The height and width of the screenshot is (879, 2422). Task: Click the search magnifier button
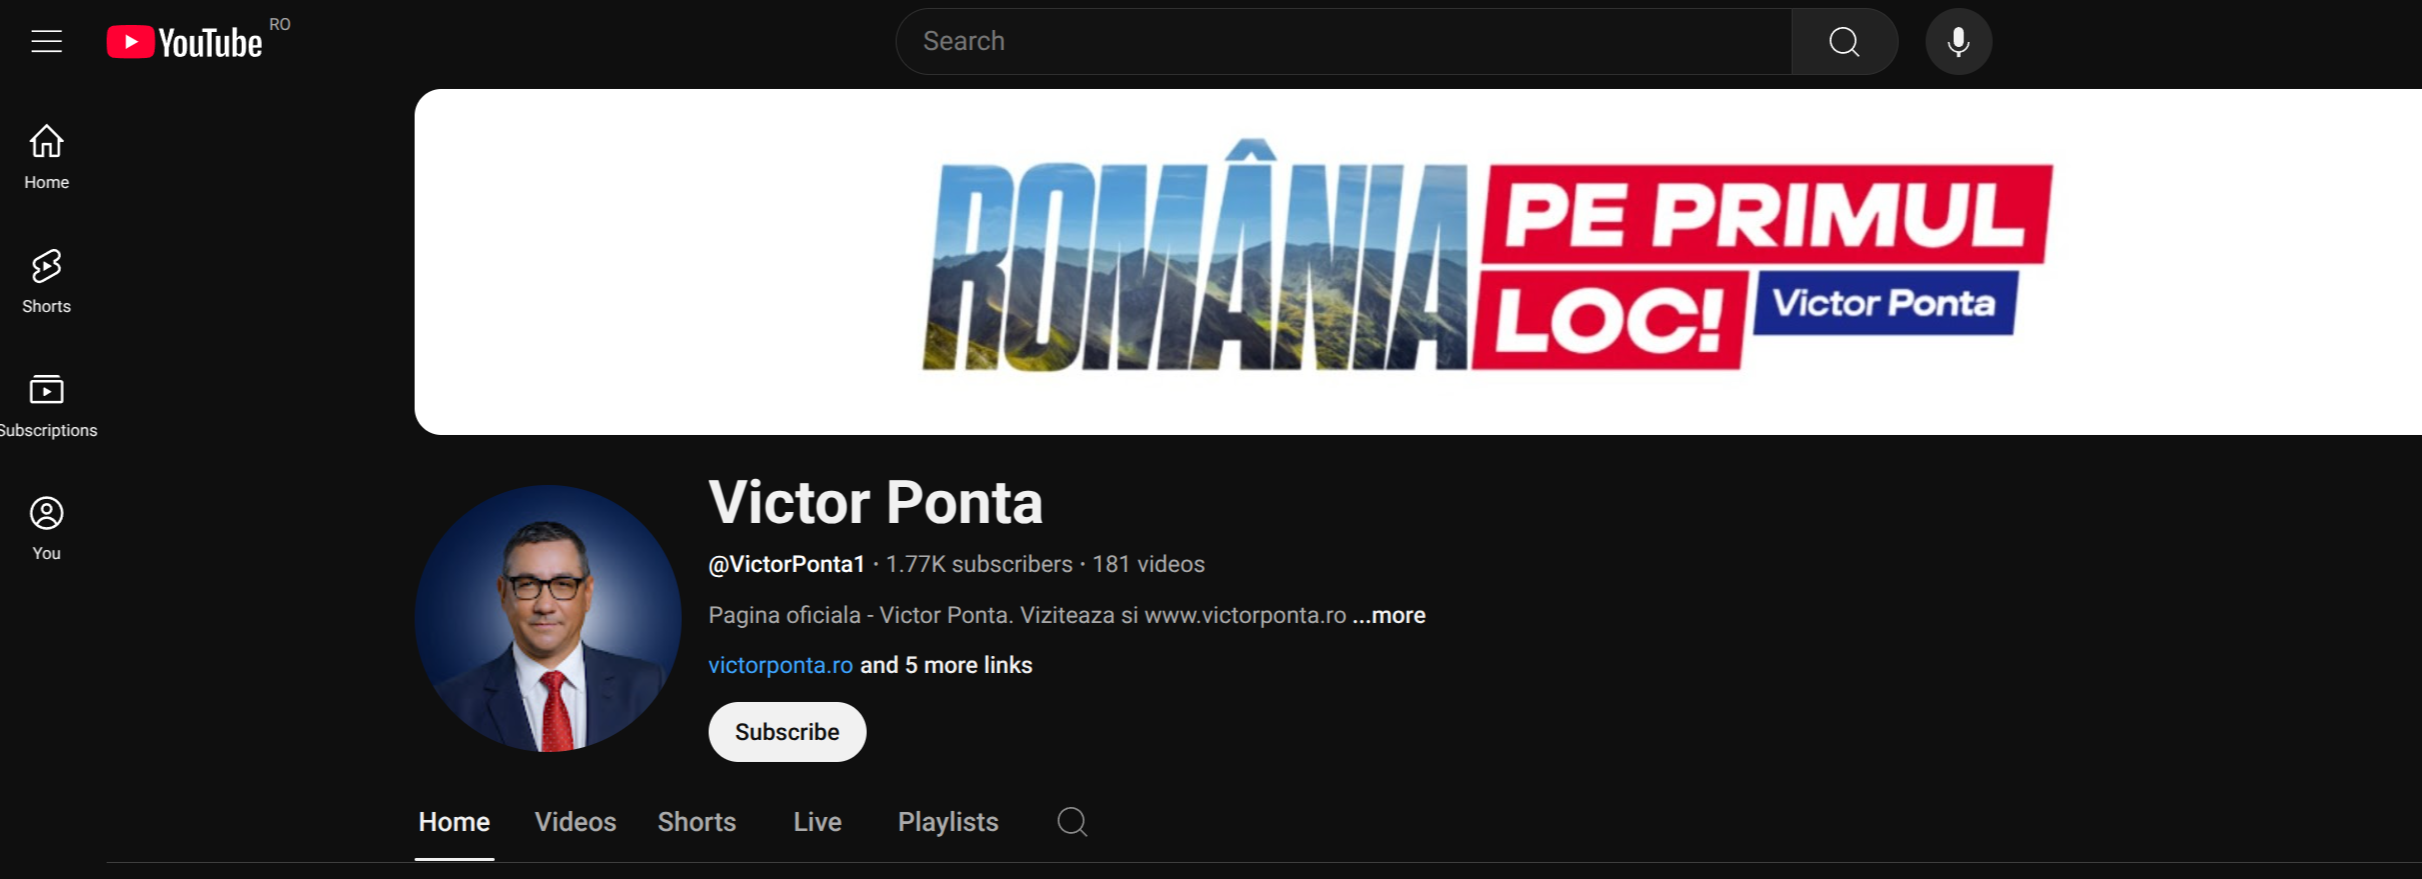click(x=1843, y=42)
